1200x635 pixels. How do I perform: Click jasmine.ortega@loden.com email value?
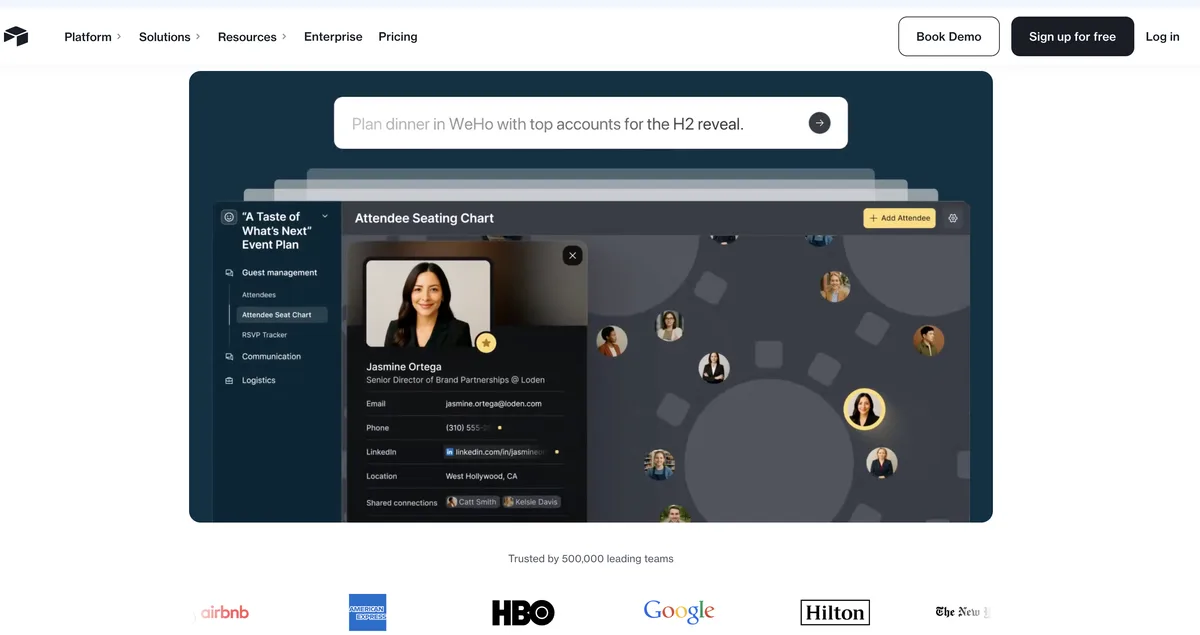[494, 404]
